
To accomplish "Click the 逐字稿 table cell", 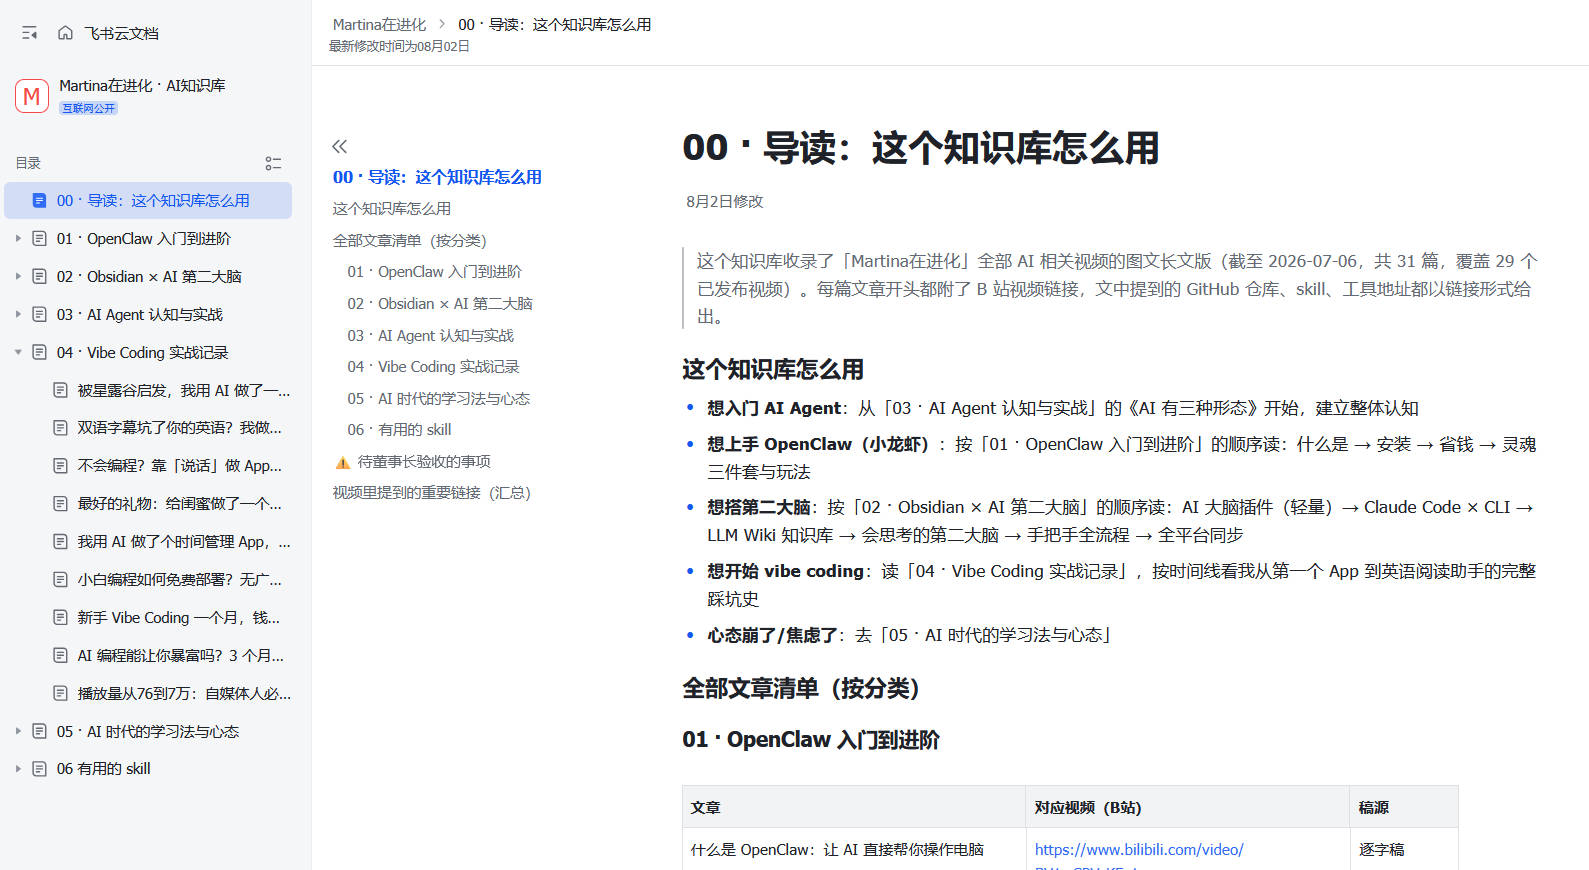I will (x=1381, y=850).
